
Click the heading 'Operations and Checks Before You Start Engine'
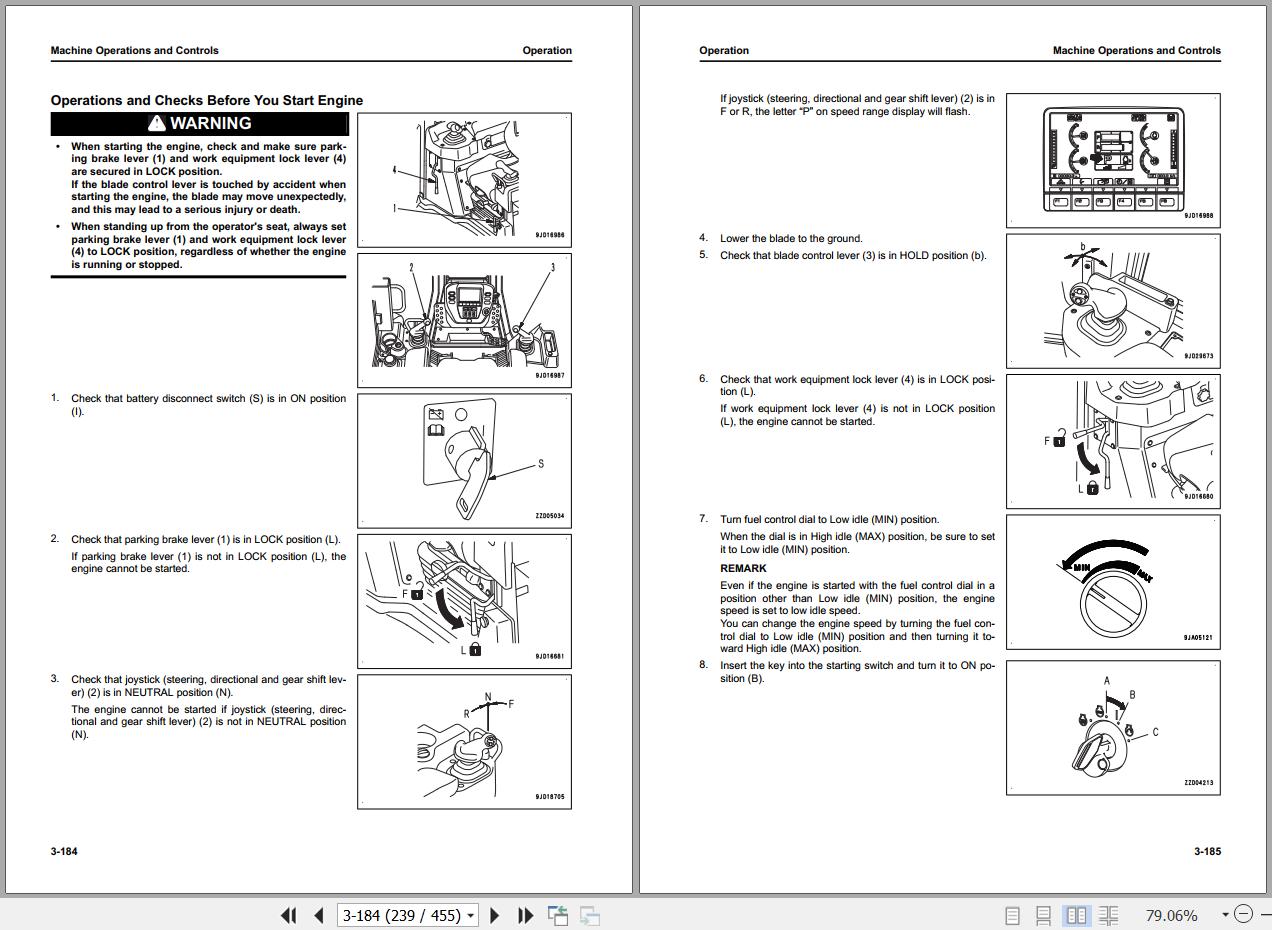(207, 100)
